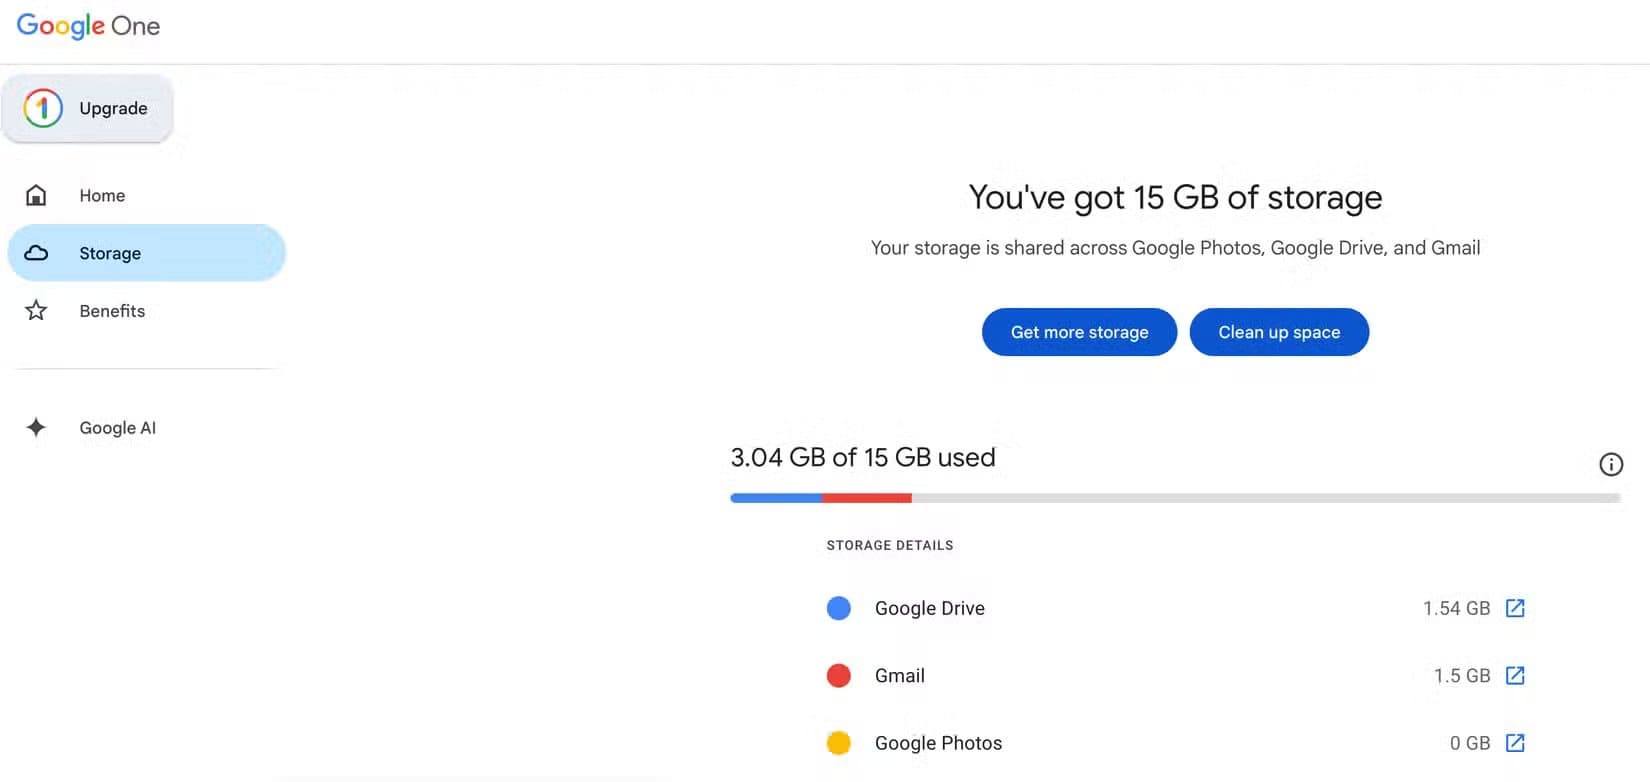
Task: Click the blue Google Drive color dot
Action: tap(839, 607)
